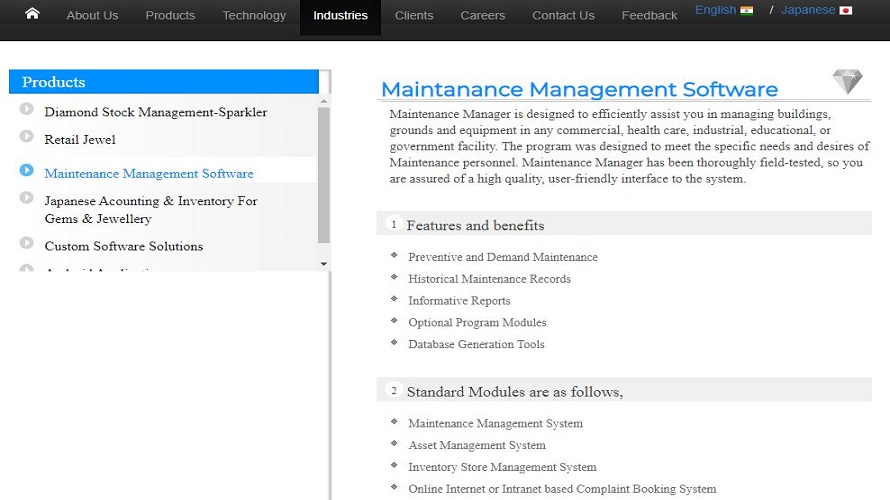Open Custom Software Solutions link
The image size is (890, 500).
point(124,246)
